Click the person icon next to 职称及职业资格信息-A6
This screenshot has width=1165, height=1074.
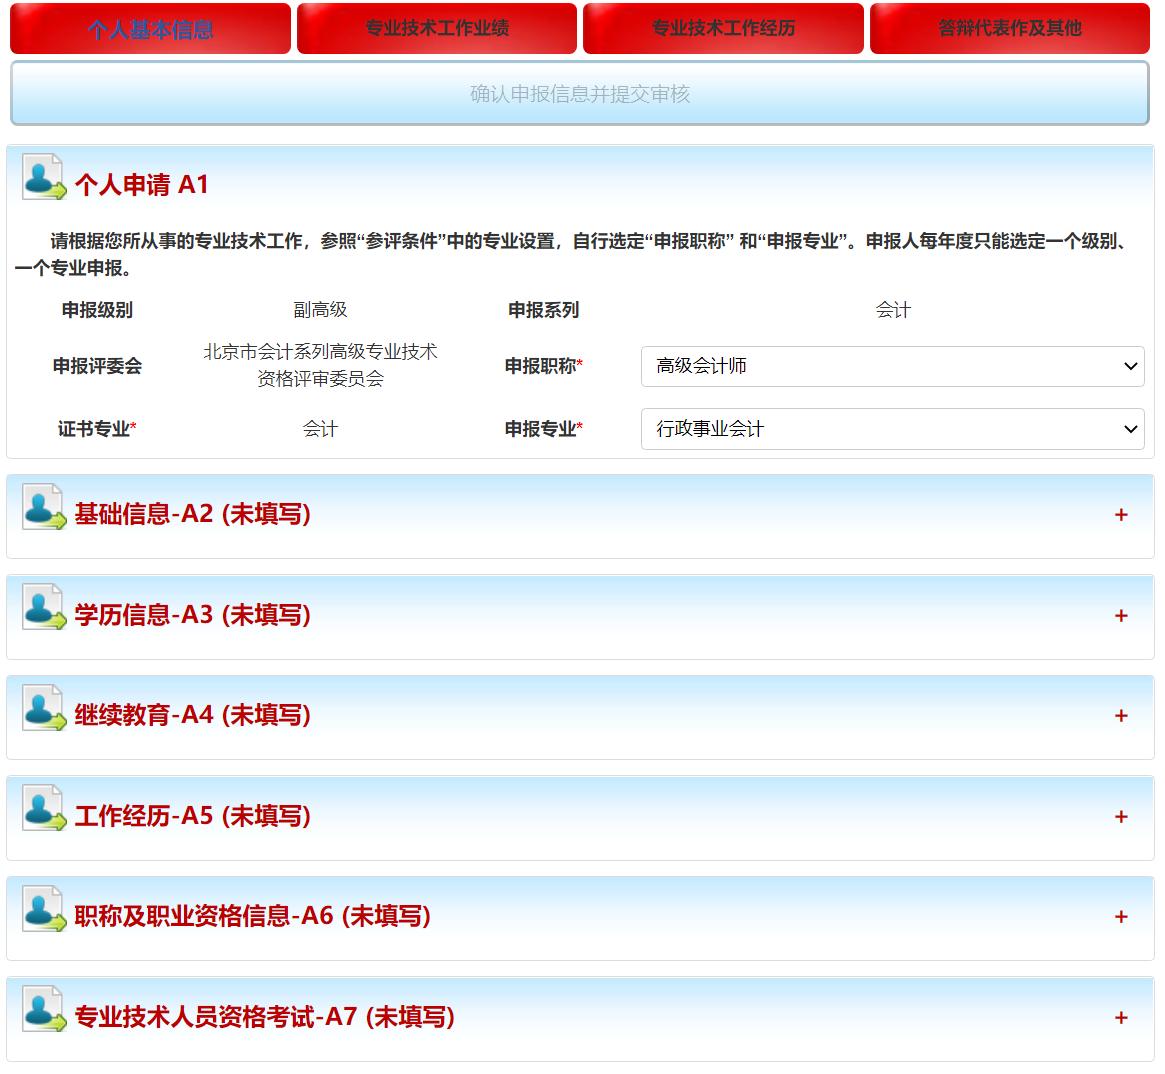43,910
